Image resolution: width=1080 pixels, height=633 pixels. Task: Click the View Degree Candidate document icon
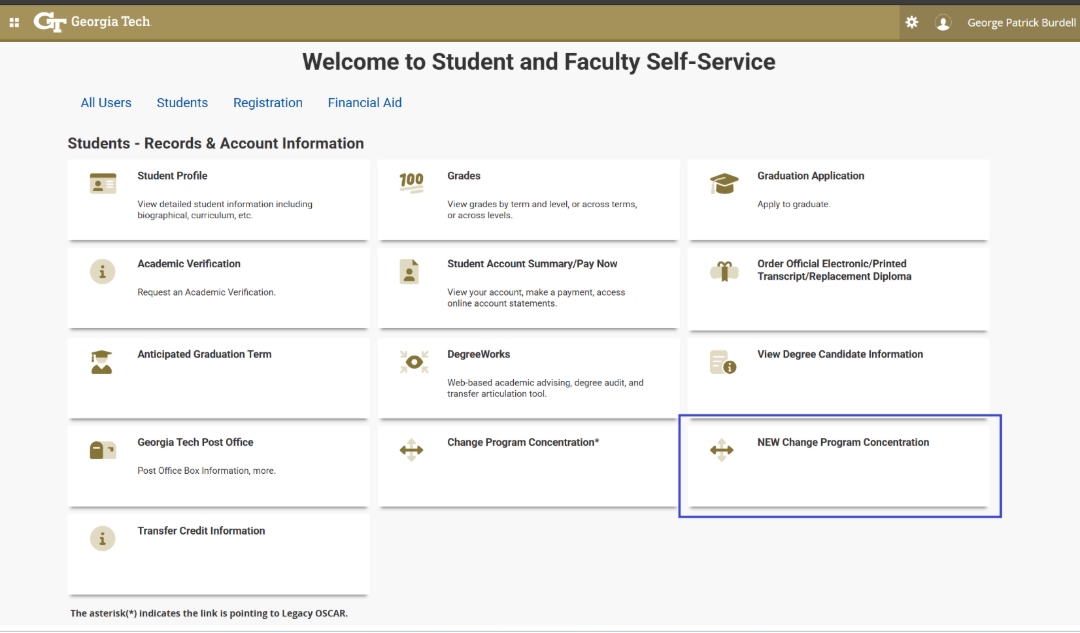click(723, 362)
